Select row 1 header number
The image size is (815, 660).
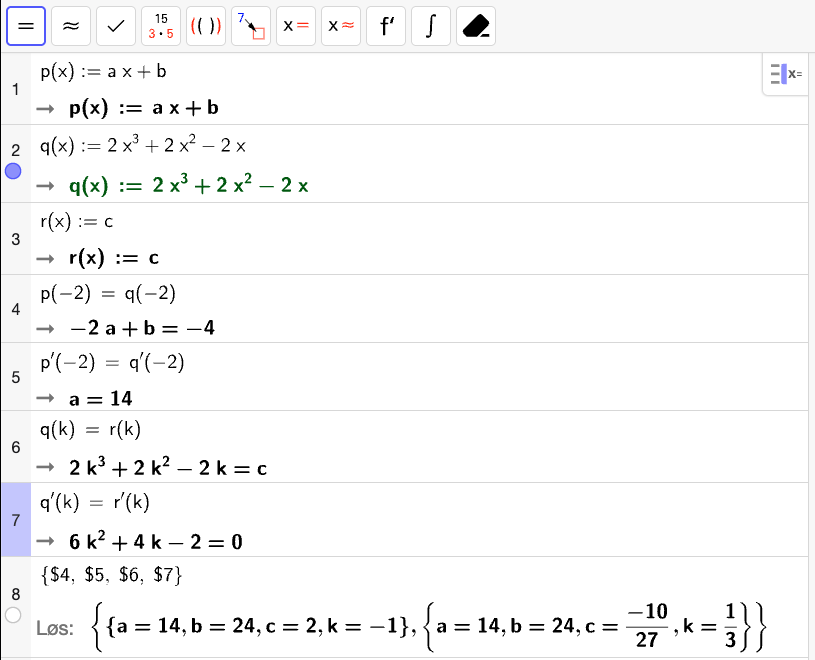point(15,90)
